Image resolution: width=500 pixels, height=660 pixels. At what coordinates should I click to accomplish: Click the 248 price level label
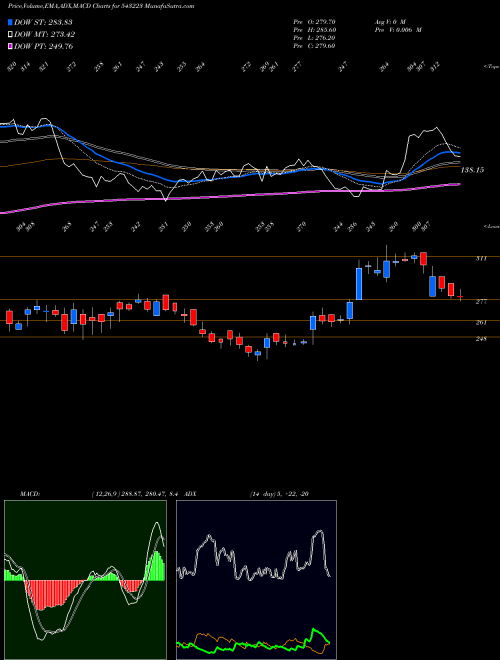click(481, 338)
